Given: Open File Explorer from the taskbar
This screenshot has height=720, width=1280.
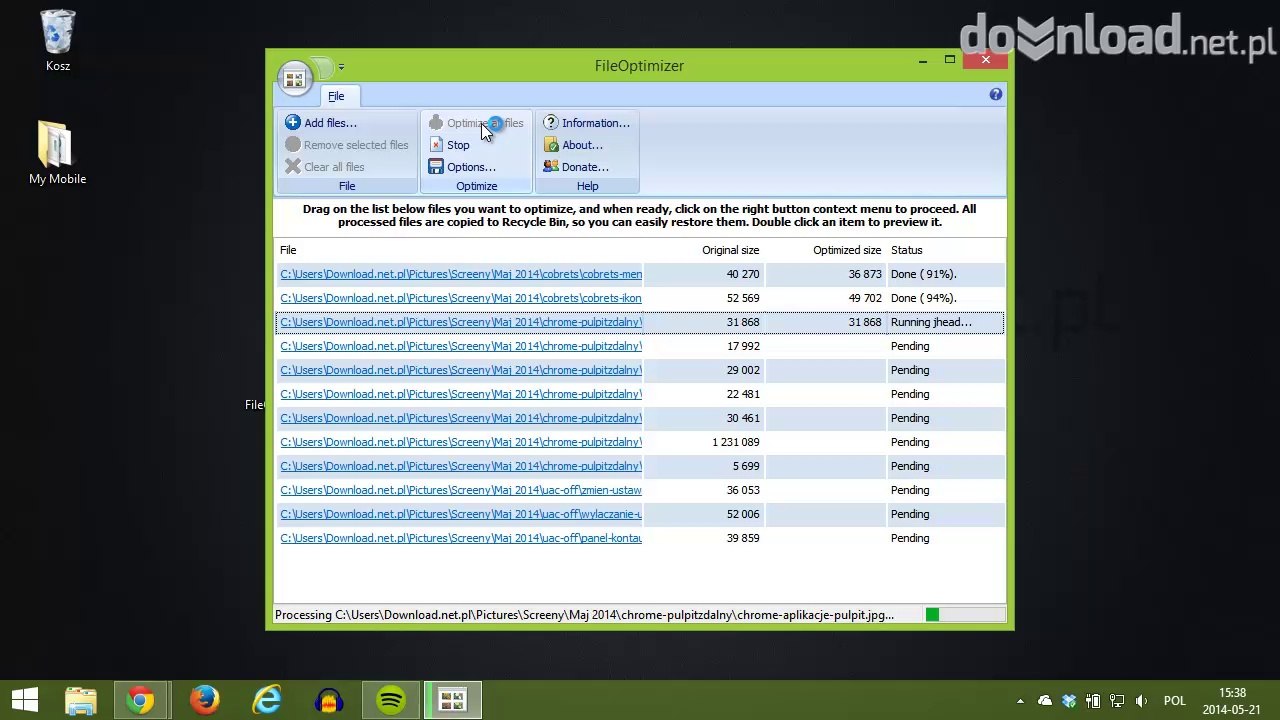Looking at the screenshot, I should point(80,700).
